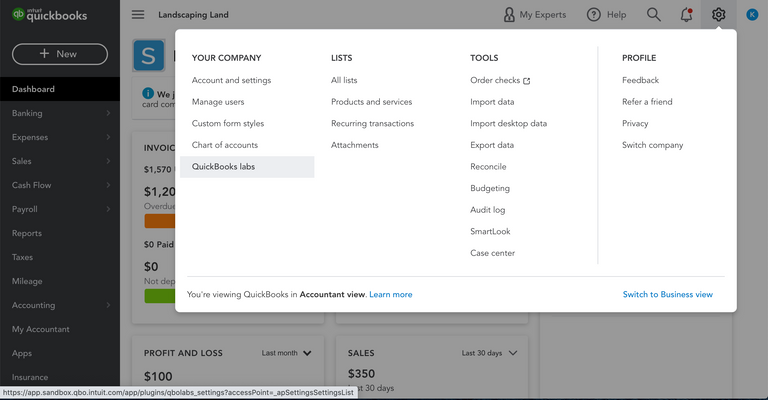Click the Learn more link

pos(391,294)
